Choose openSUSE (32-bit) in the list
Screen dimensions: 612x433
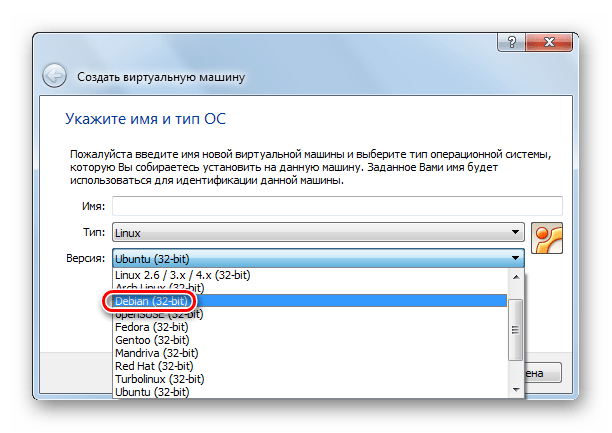160,313
